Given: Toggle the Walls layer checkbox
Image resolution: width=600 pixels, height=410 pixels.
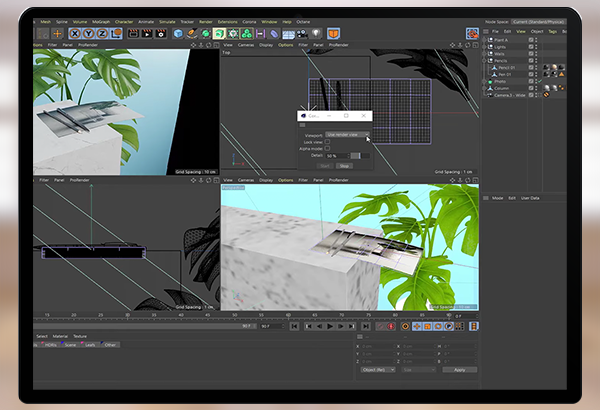Looking at the screenshot, I should click(x=531, y=54).
